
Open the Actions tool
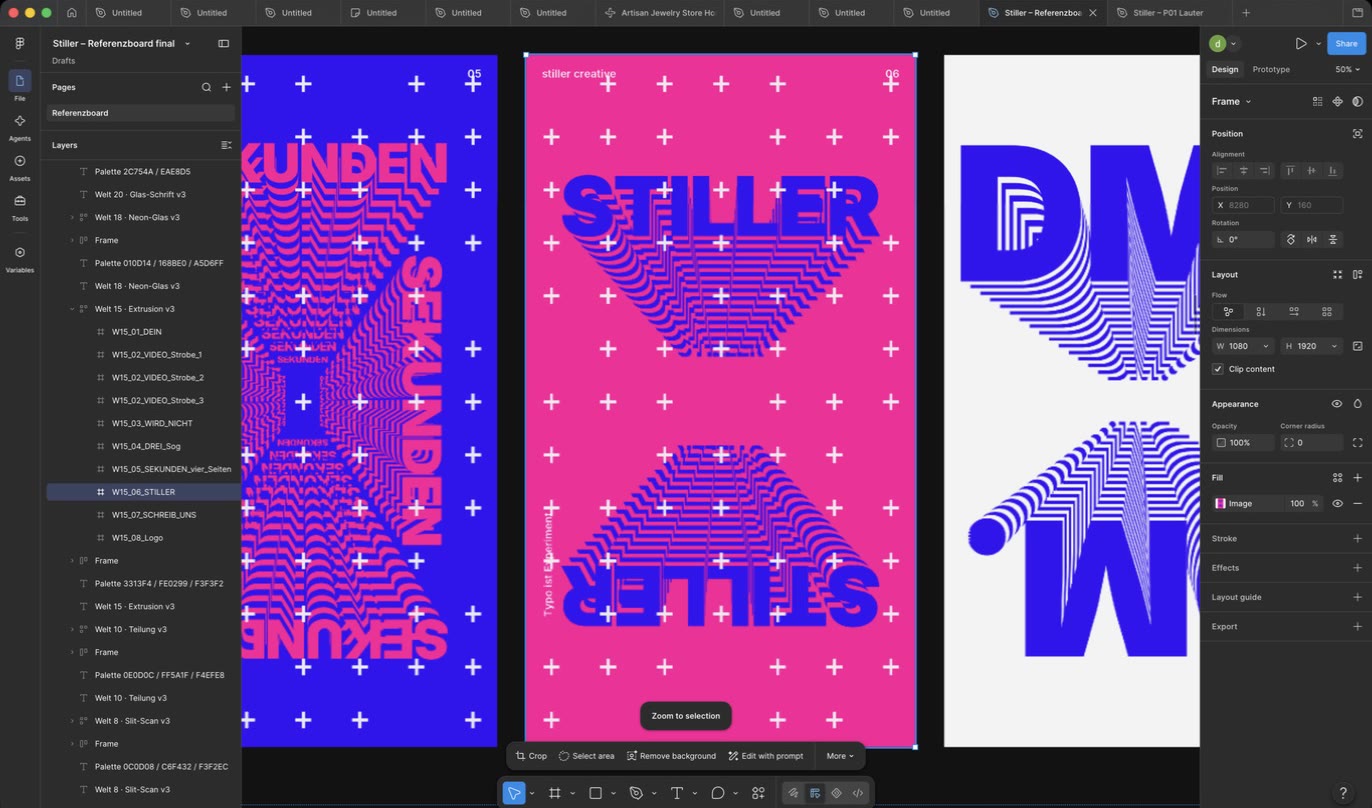[x=758, y=793]
